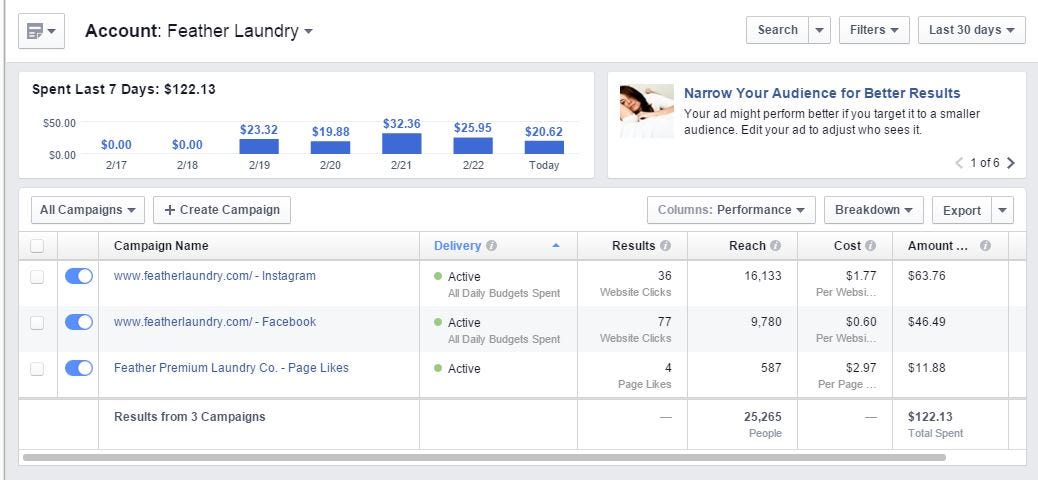Click the 25,265 People total reach
Viewport: 1038px width, 480px height.
762,416
